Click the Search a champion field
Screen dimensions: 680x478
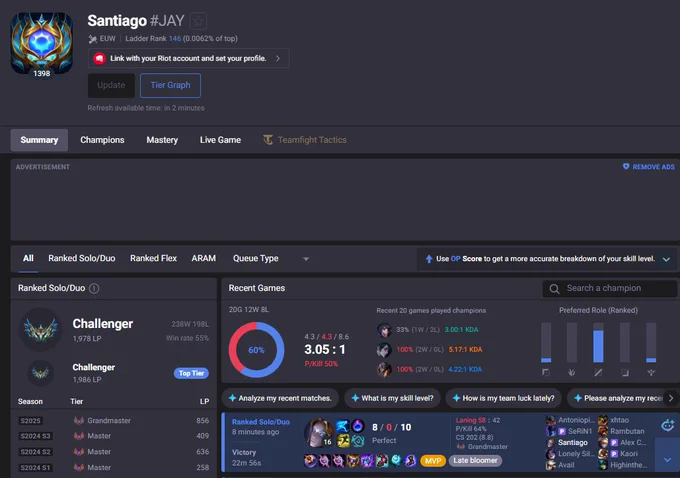(x=609, y=288)
